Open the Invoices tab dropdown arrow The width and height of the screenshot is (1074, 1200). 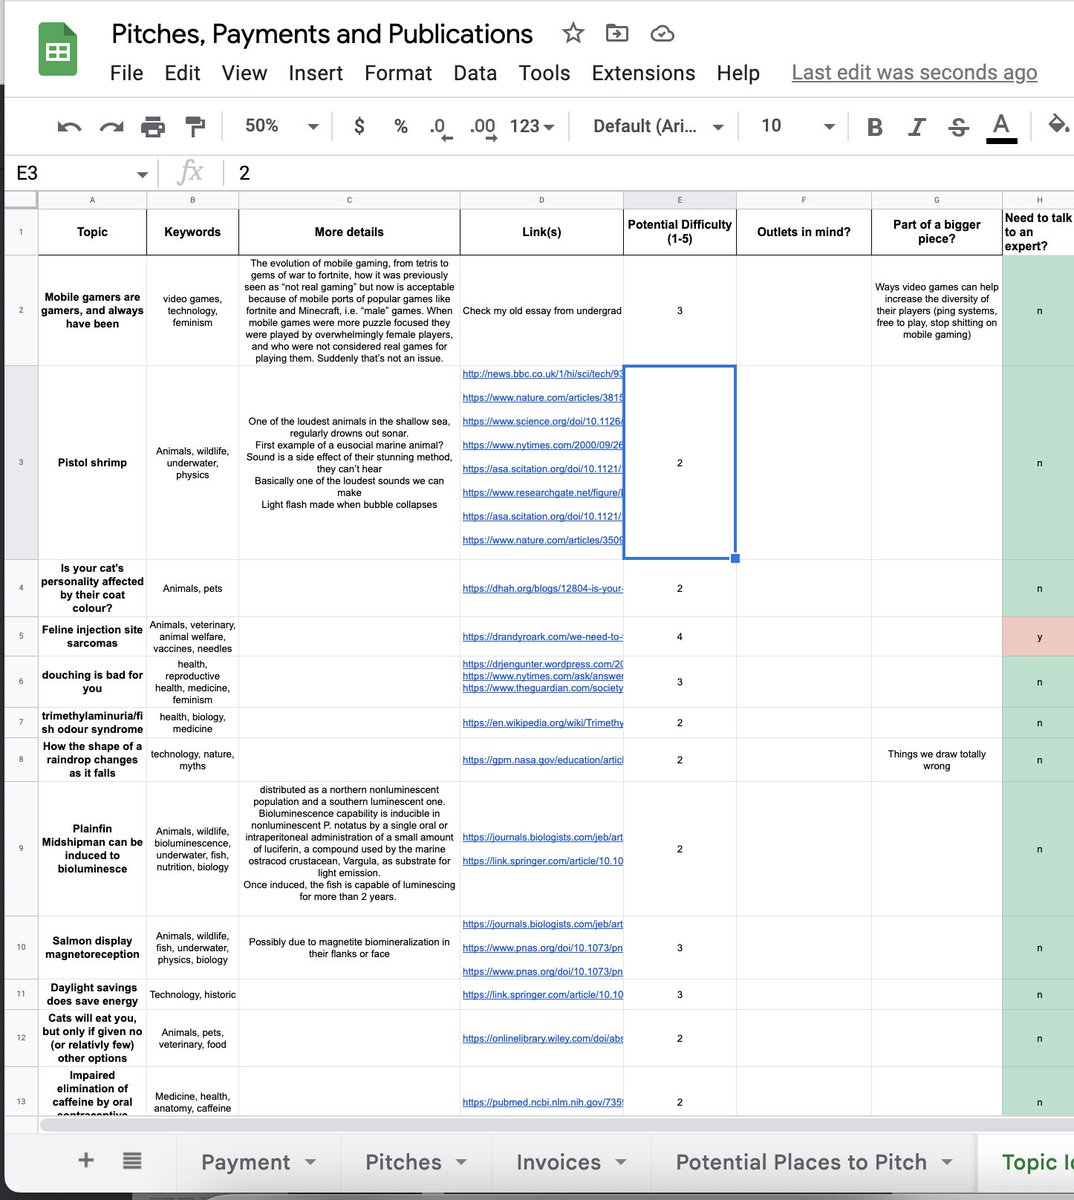621,1162
